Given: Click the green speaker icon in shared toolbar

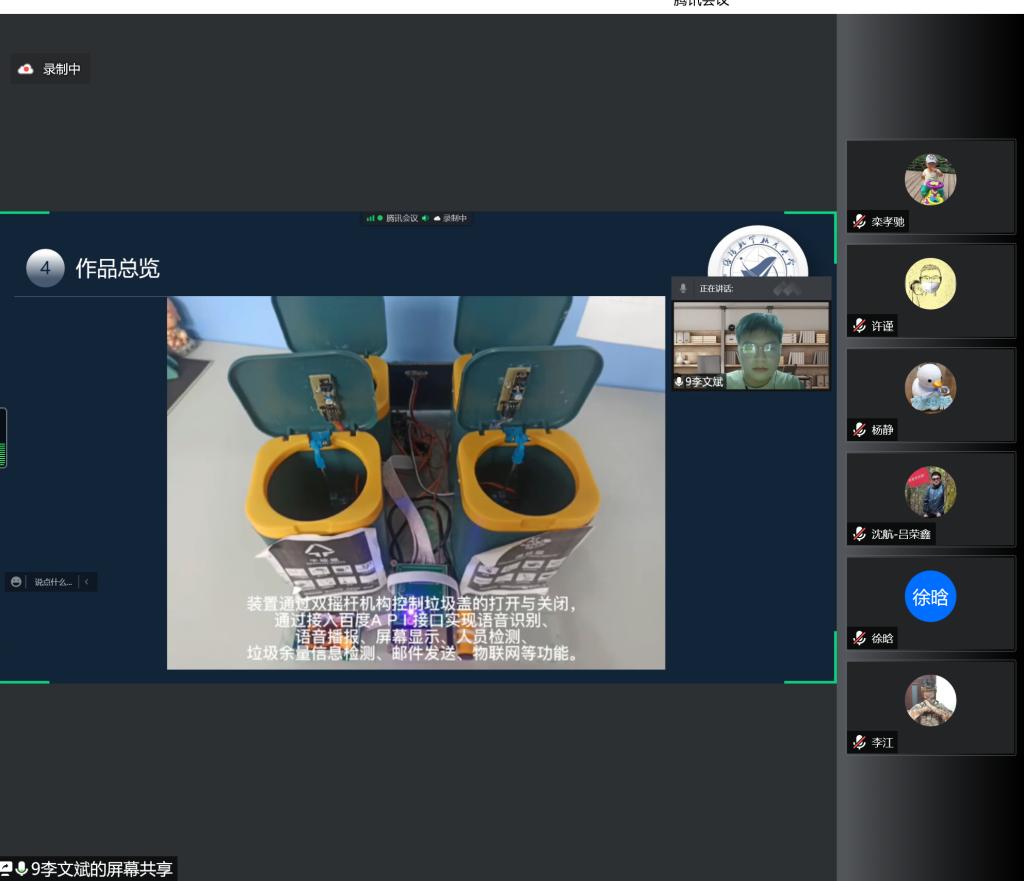Looking at the screenshot, I should pyautogui.click(x=425, y=218).
